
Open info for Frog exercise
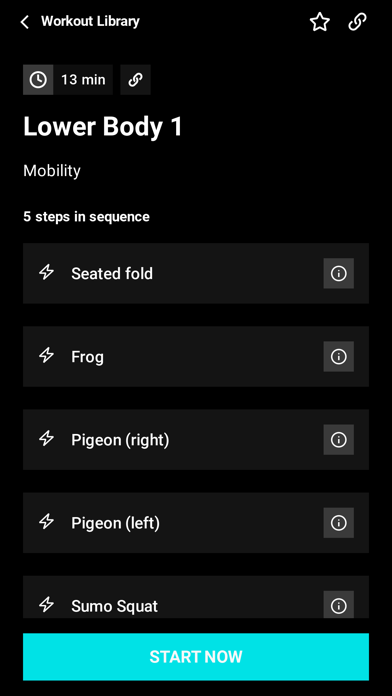click(339, 356)
